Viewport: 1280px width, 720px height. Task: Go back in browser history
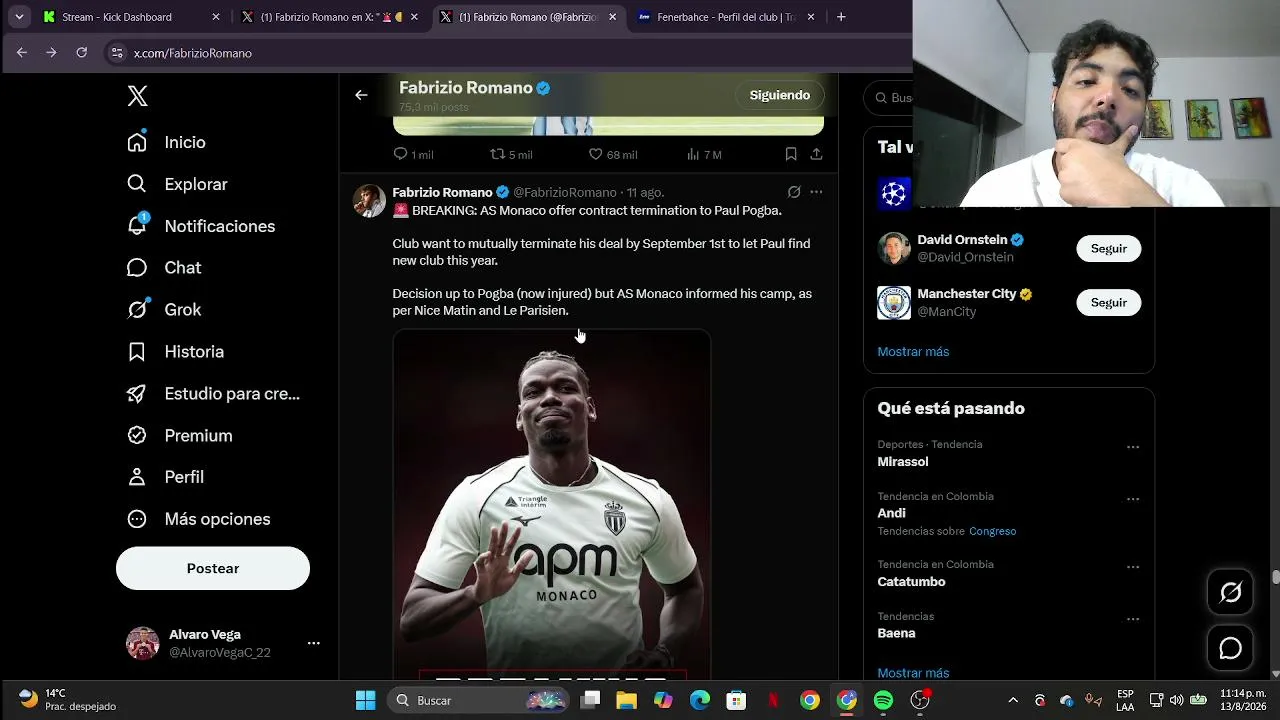pyautogui.click(x=22, y=53)
